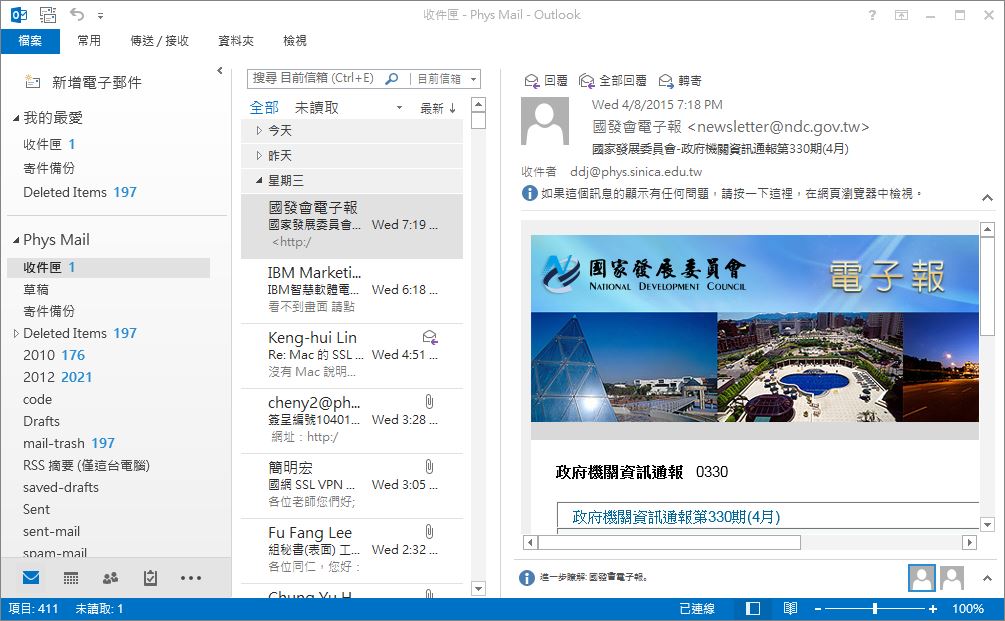Switch to Reading view icon in status bar
Screen dimensions: 1005x621
(790, 608)
